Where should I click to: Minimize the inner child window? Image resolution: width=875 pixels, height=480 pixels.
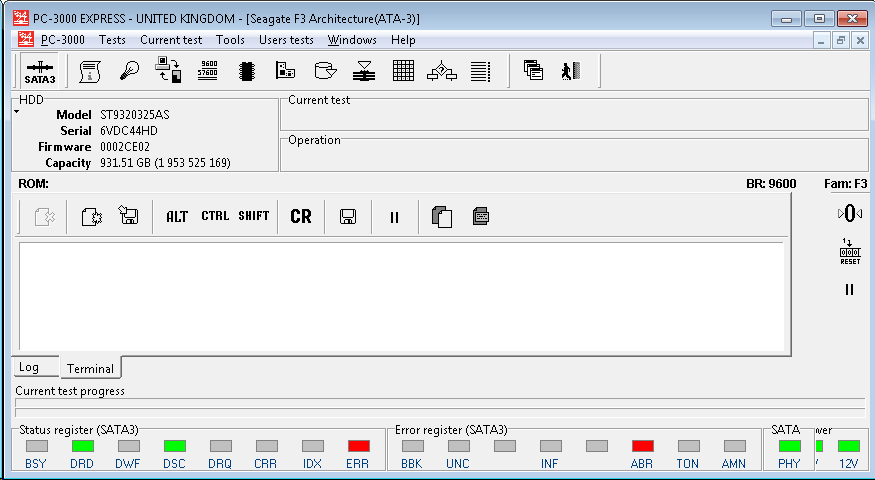point(821,40)
